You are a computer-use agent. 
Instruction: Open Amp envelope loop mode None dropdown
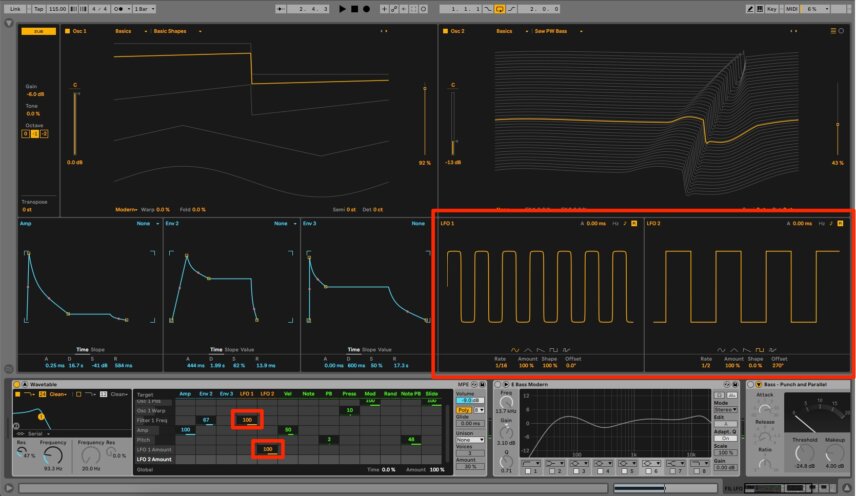147,223
